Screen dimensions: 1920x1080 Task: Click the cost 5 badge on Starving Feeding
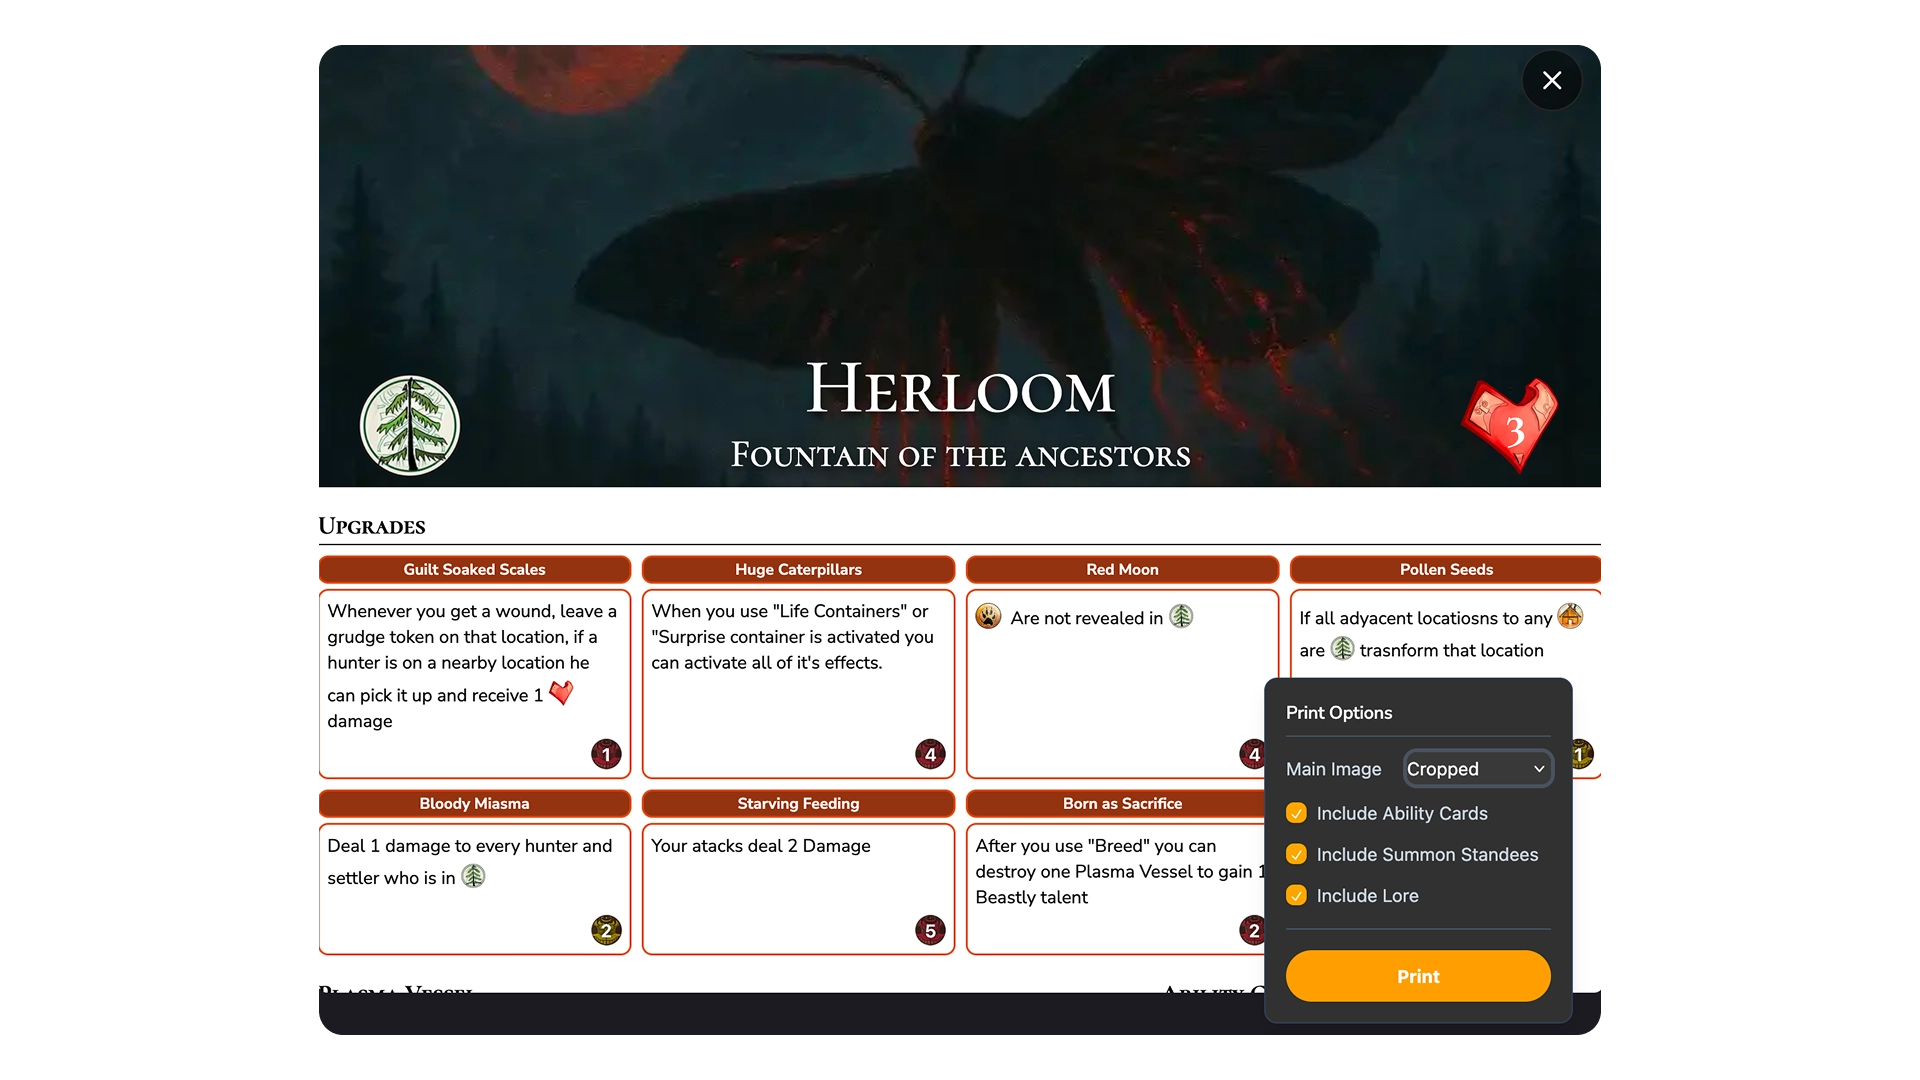tap(930, 930)
